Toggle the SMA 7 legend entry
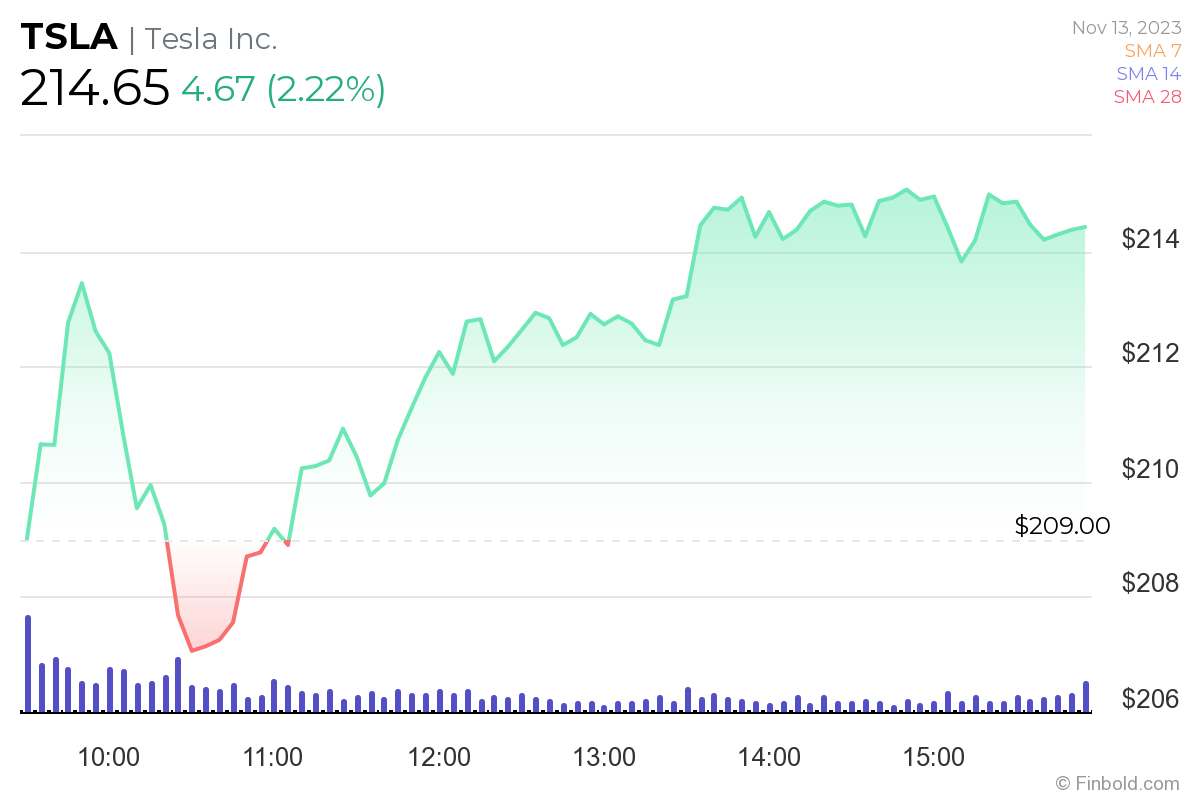Image resolution: width=1200 pixels, height=800 pixels. tap(1151, 51)
